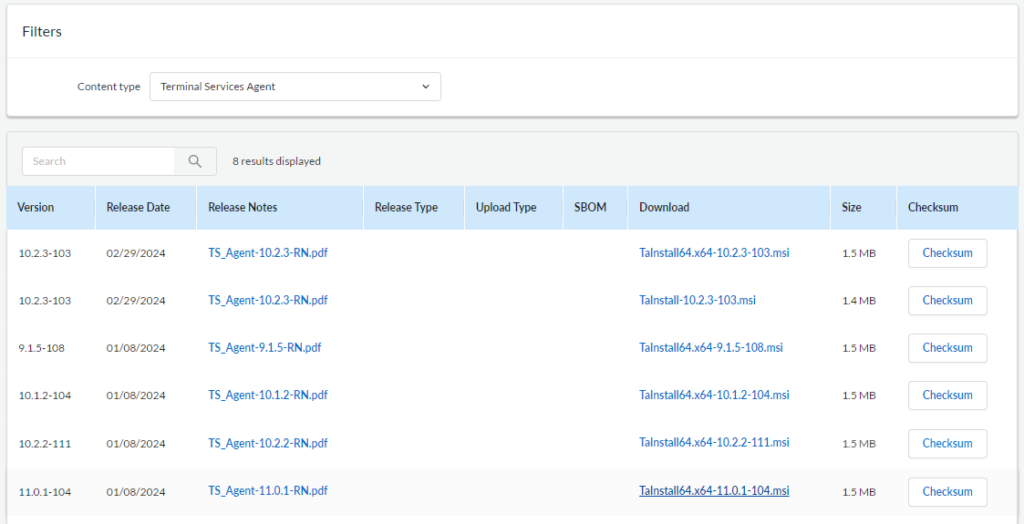1024x524 pixels.
Task: Focus the Search text field
Action: [99, 161]
